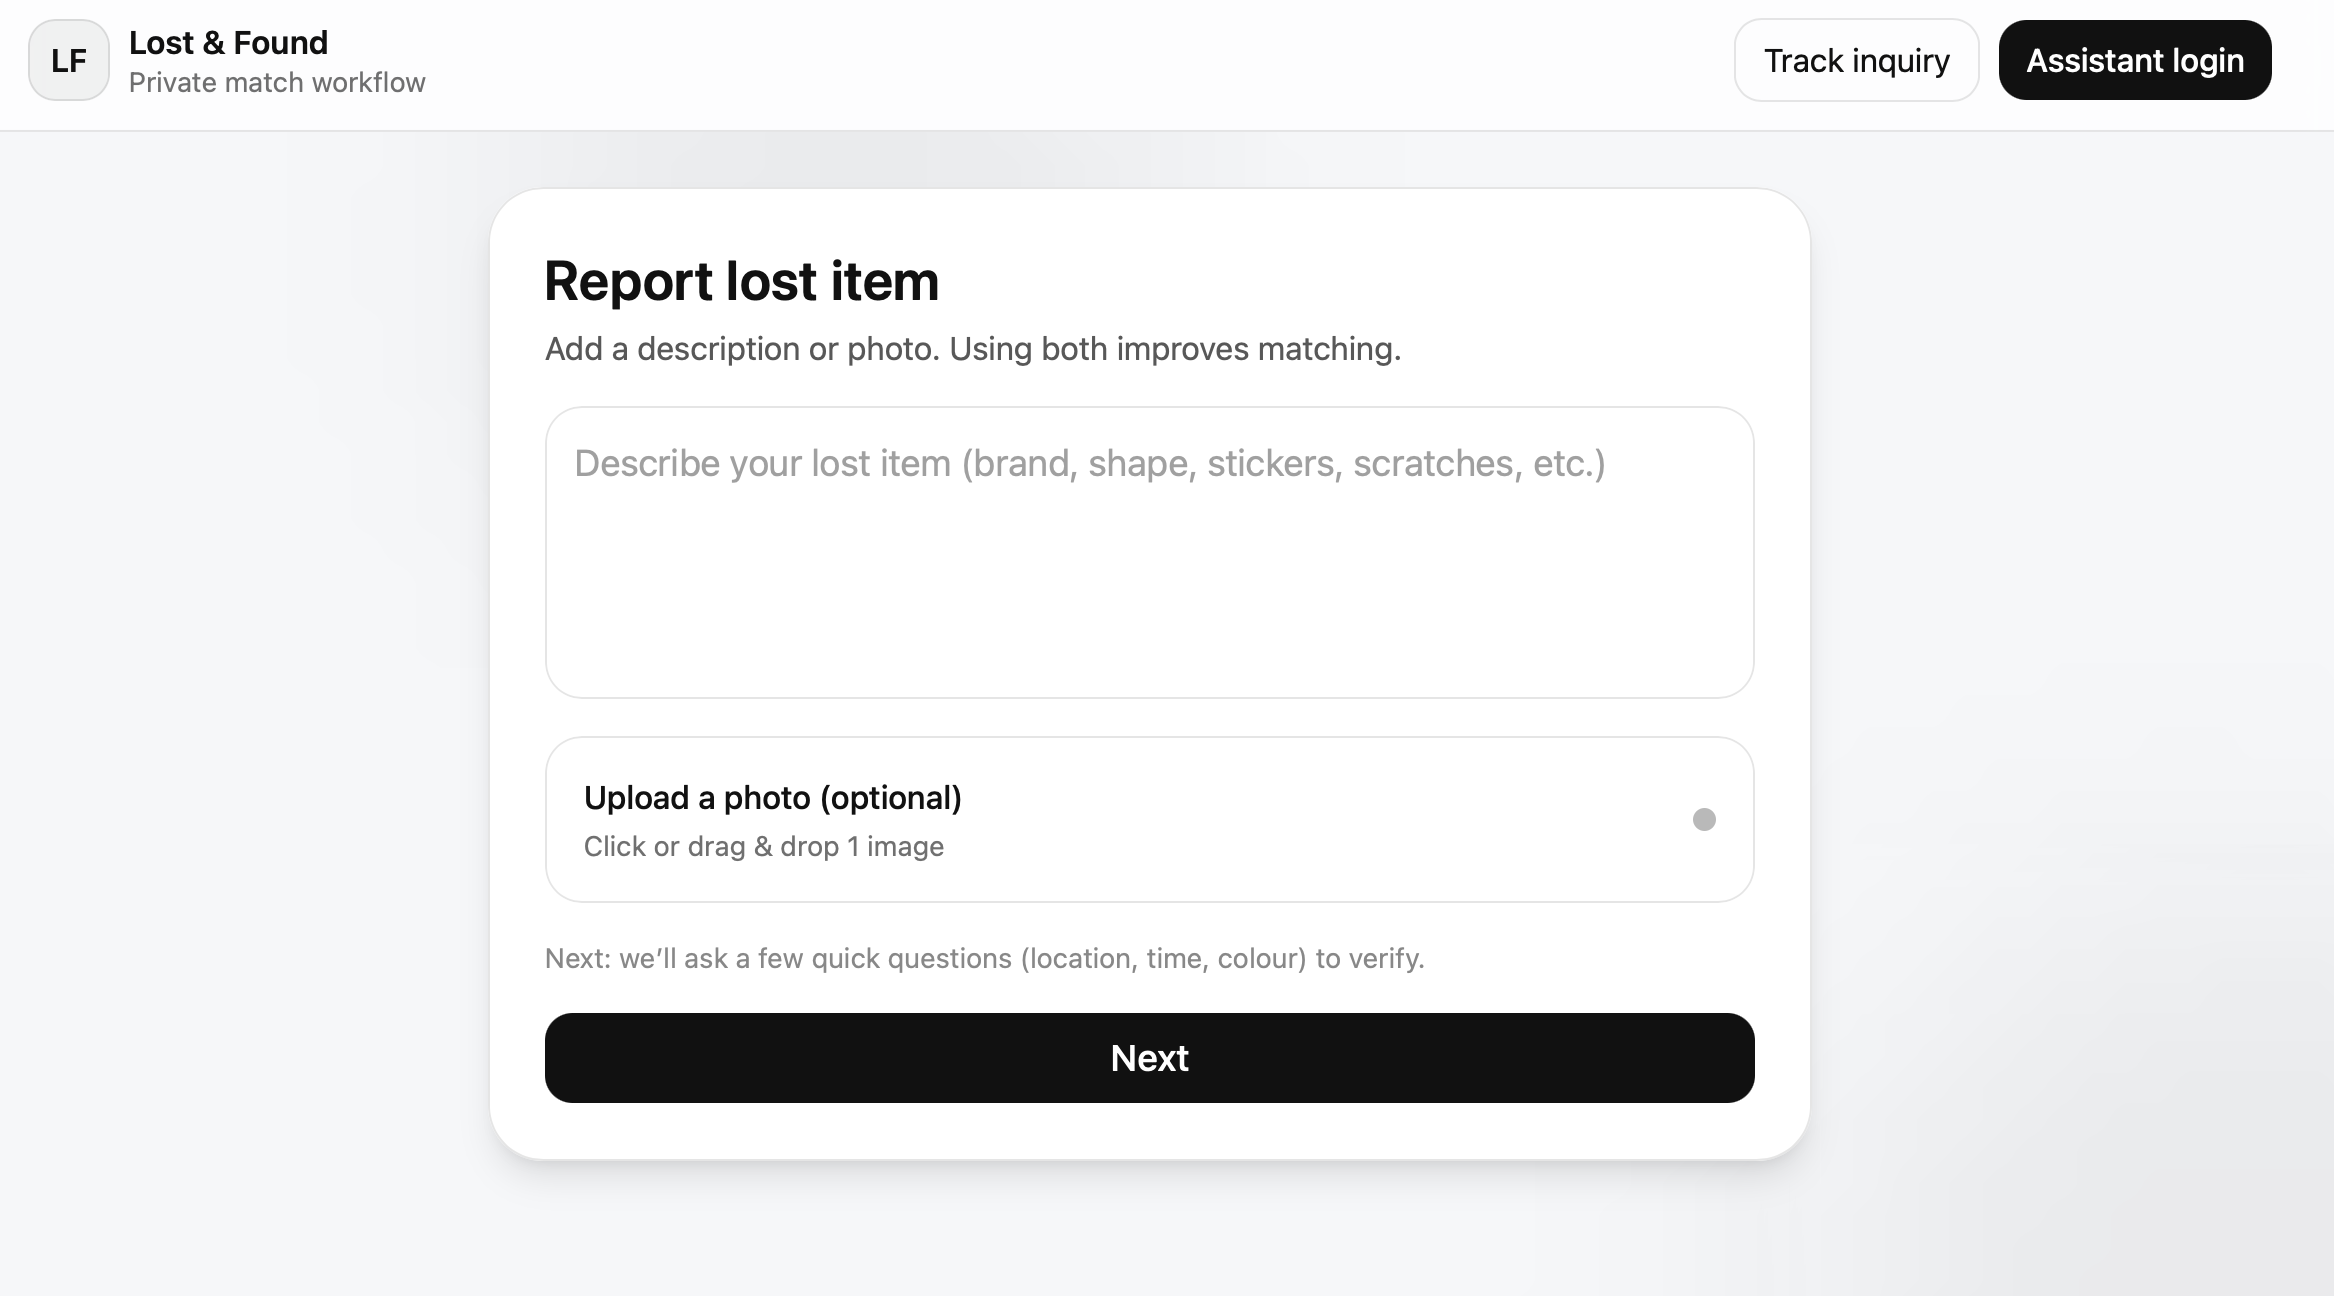
Task: Open the Track inquiry page
Action: 1856,60
